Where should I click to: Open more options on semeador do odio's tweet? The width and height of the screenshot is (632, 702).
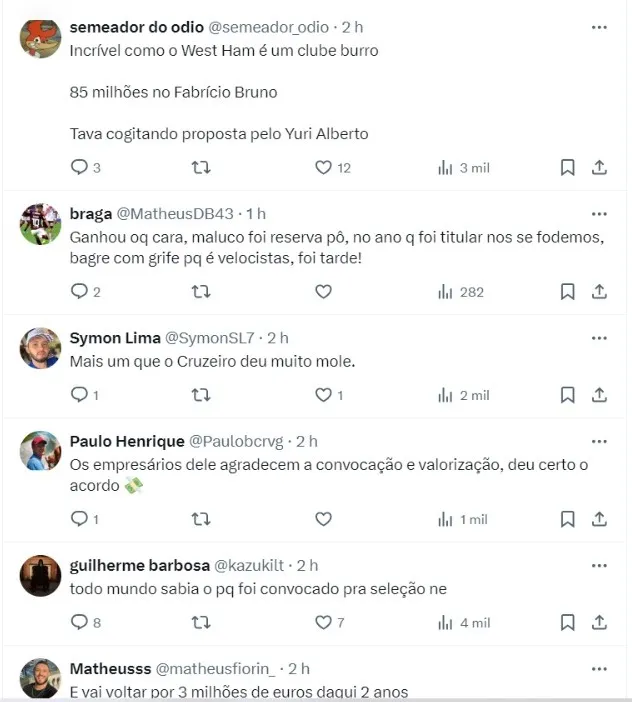tap(599, 27)
